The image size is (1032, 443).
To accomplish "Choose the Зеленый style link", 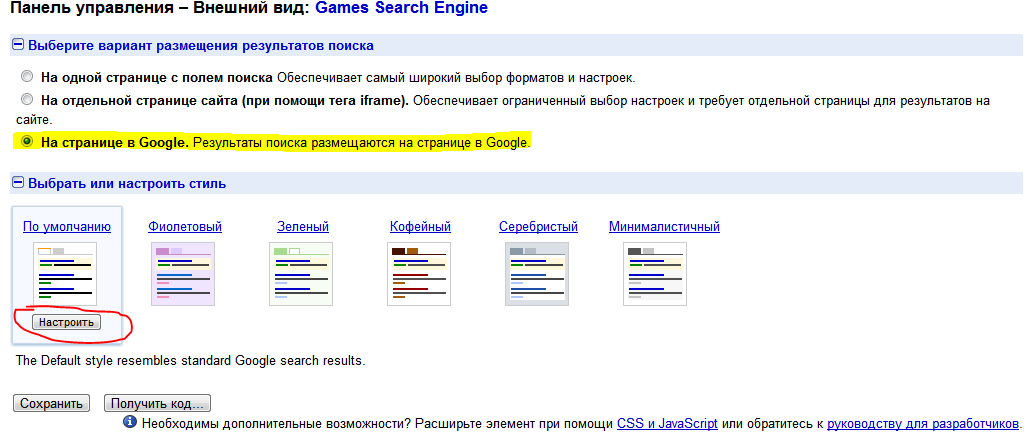I will [x=303, y=227].
